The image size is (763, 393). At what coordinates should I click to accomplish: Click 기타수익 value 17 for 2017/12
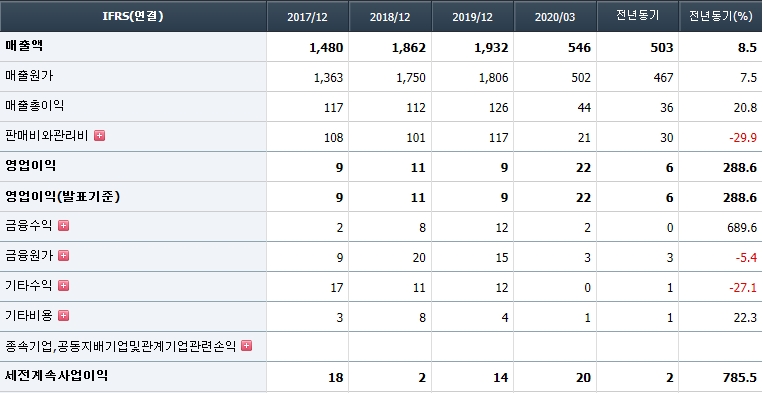(336, 288)
